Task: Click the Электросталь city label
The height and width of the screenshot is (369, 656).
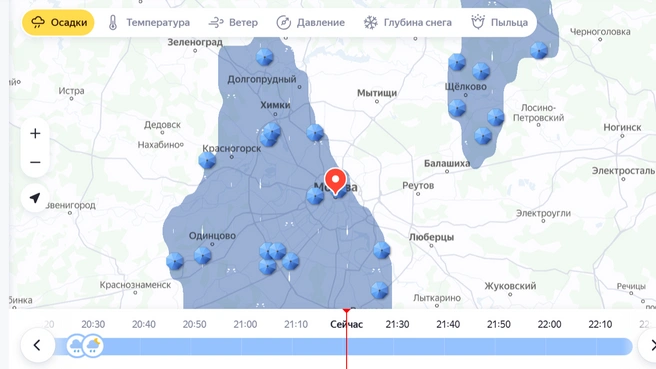Action: pyautogui.click(x=623, y=171)
